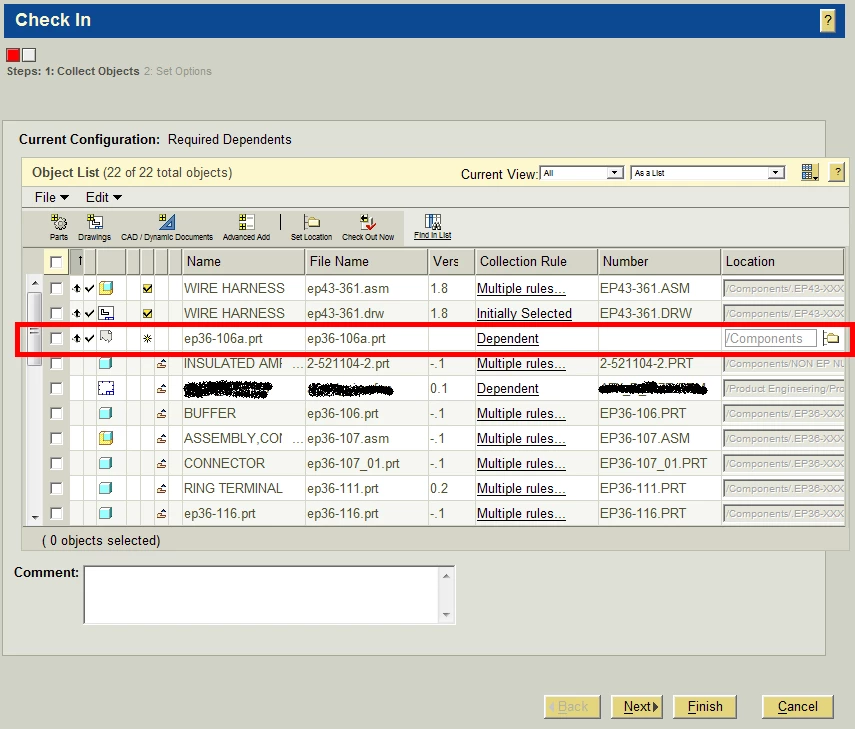Click the object list scroll-down arrow

(35, 517)
